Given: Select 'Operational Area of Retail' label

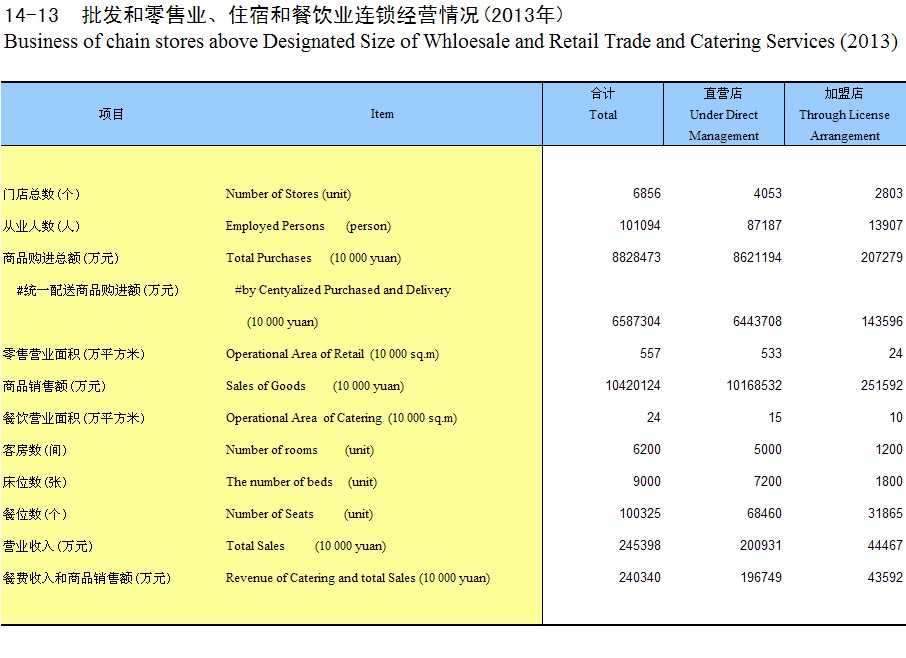Looking at the screenshot, I should pyautogui.click(x=295, y=354).
